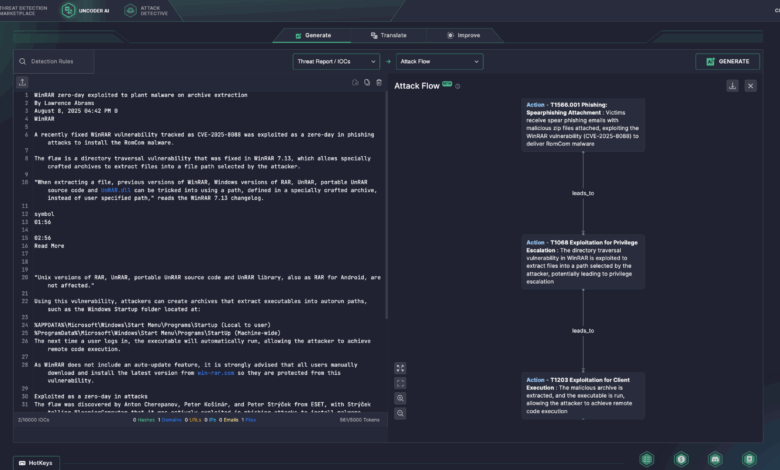
Task: Click the trash delete icon above editor
Action: [379, 83]
